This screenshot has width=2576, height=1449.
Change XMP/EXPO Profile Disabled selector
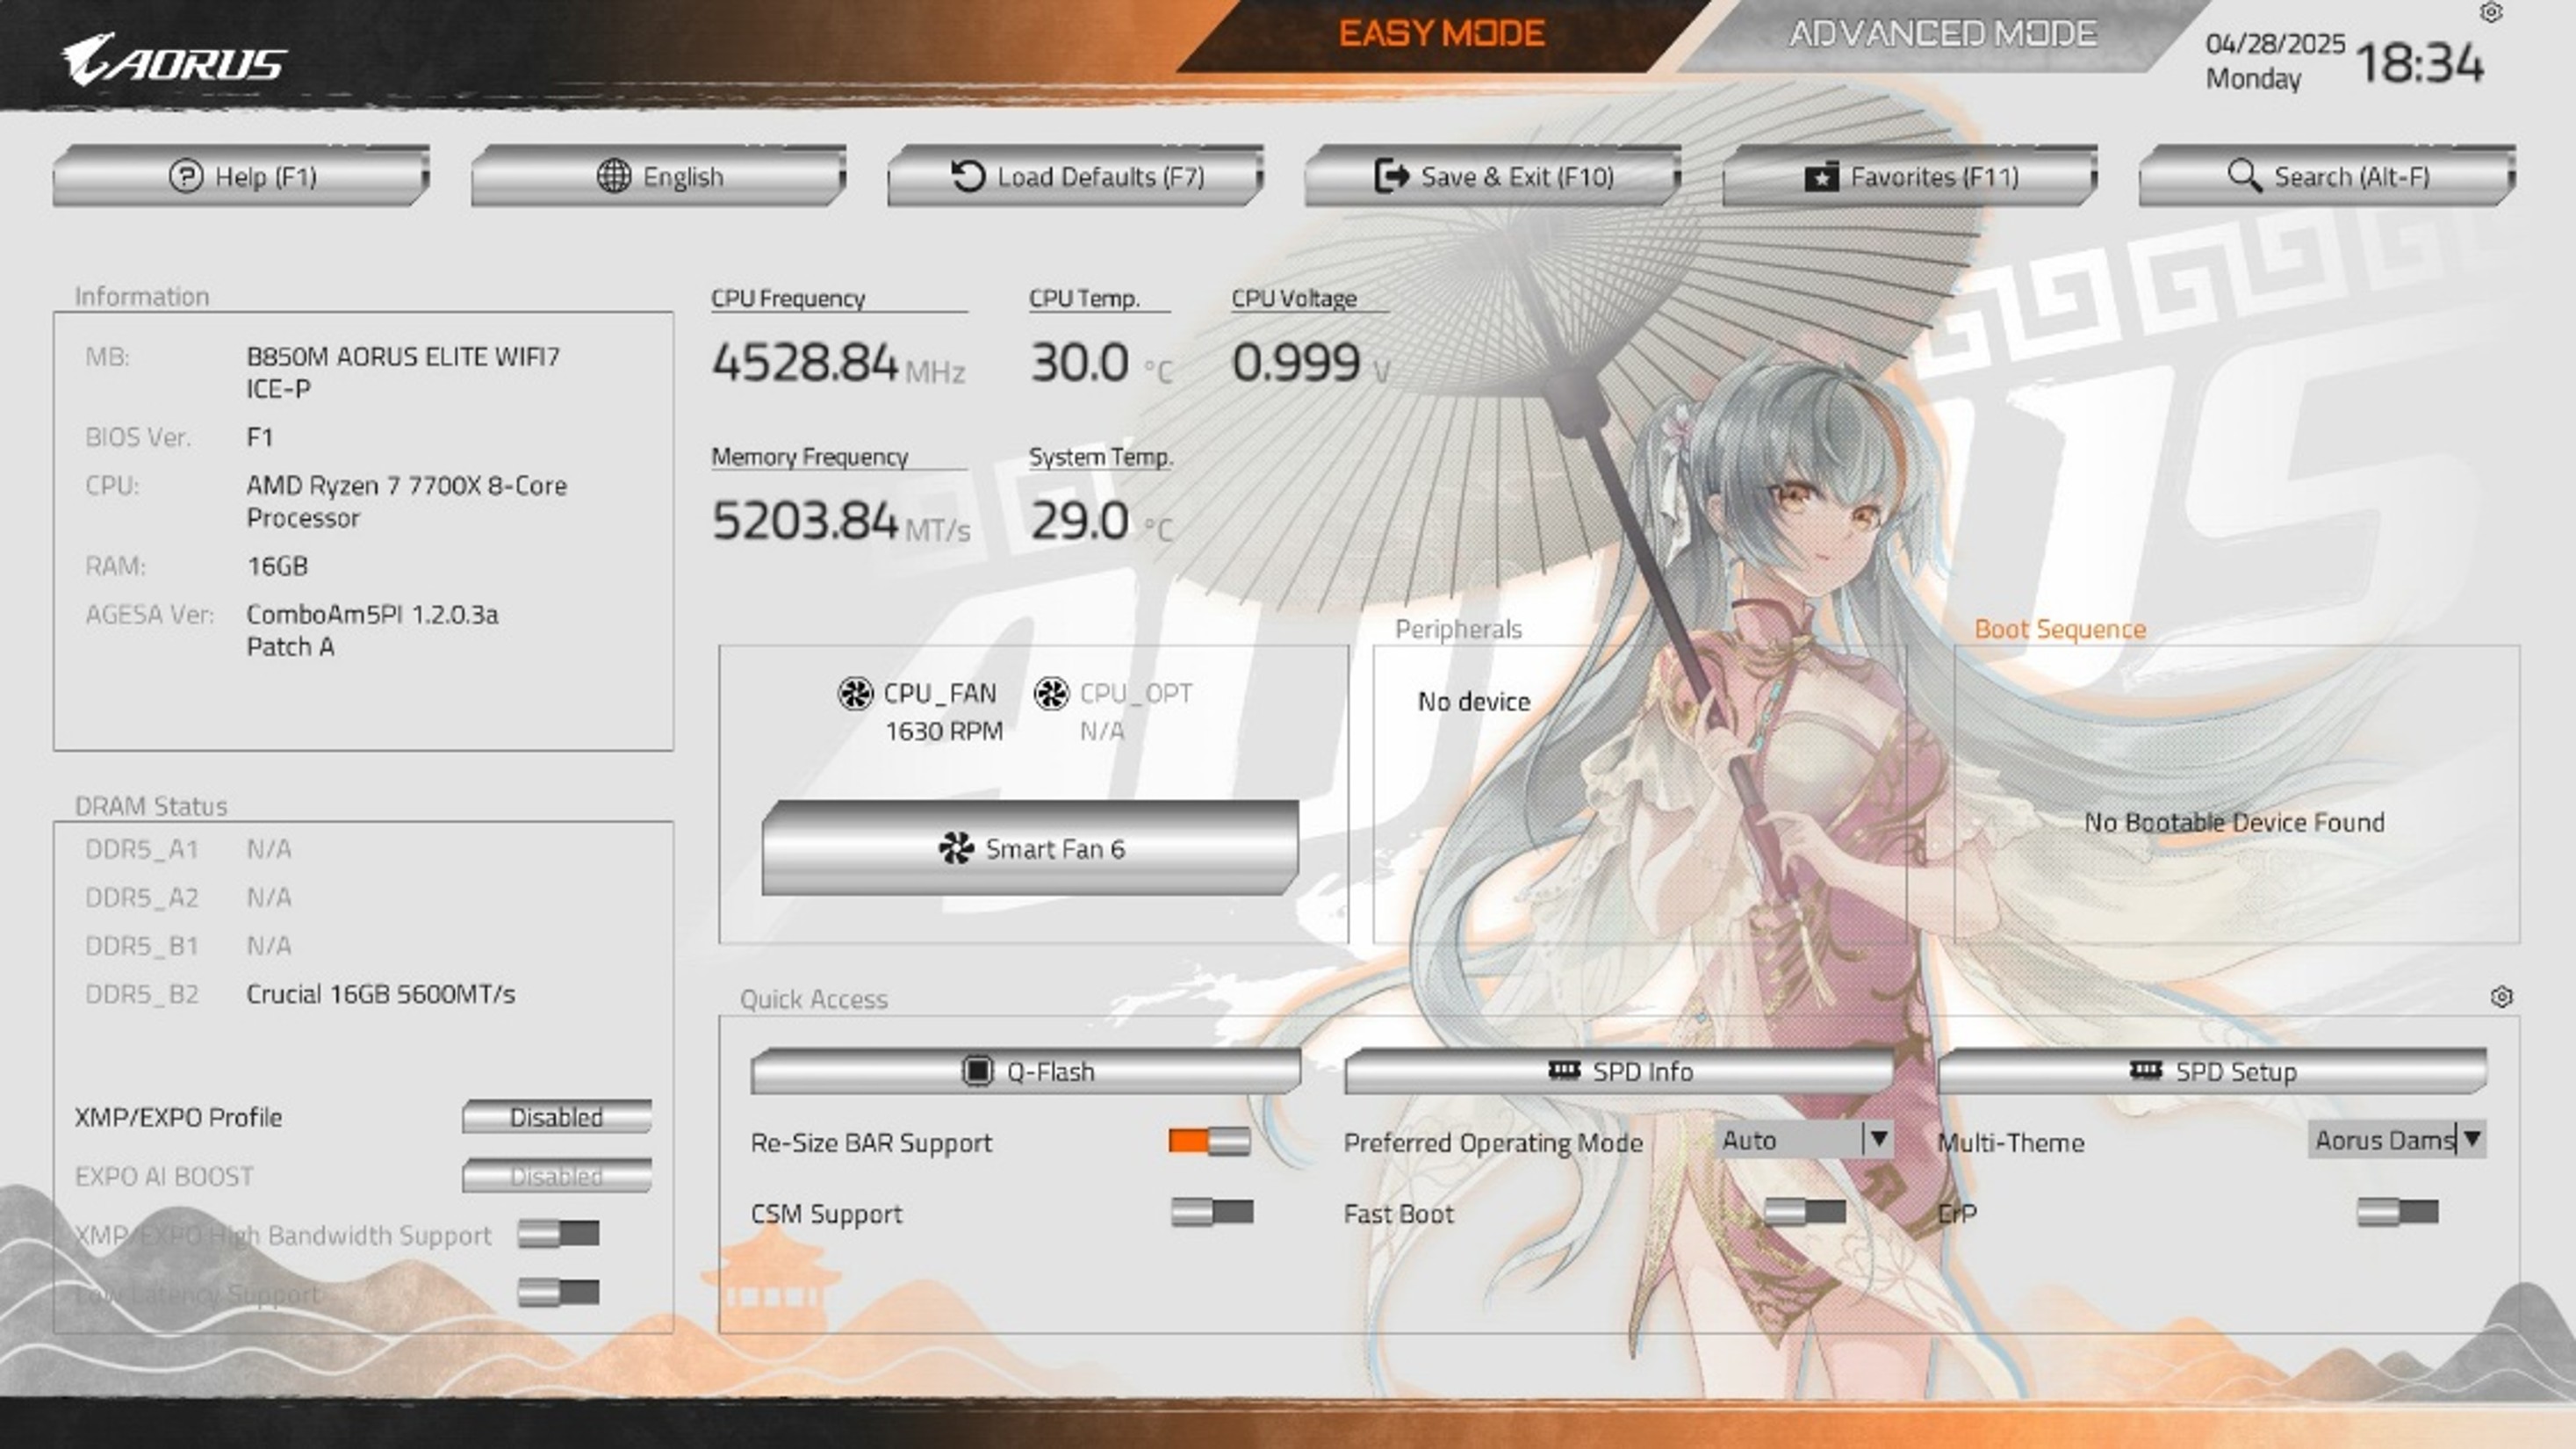click(557, 1117)
